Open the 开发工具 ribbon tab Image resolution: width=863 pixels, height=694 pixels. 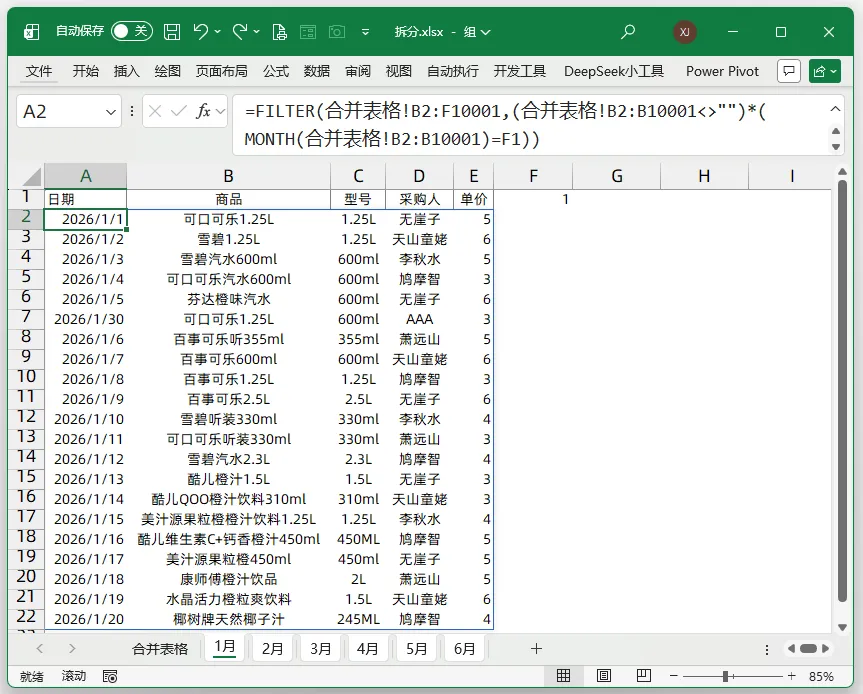[520, 71]
